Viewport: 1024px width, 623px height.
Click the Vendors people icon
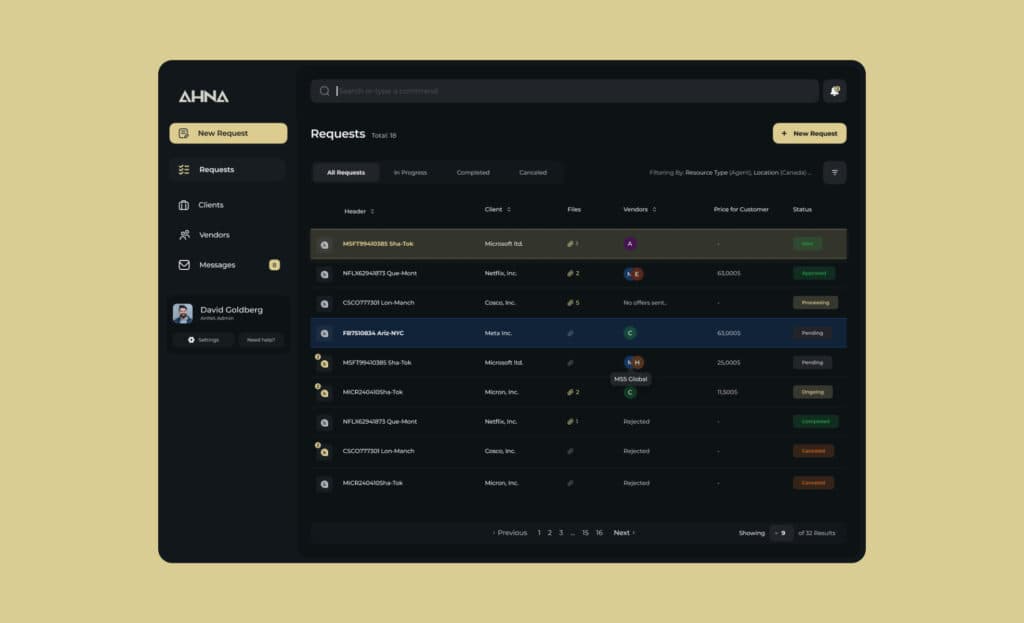point(184,235)
